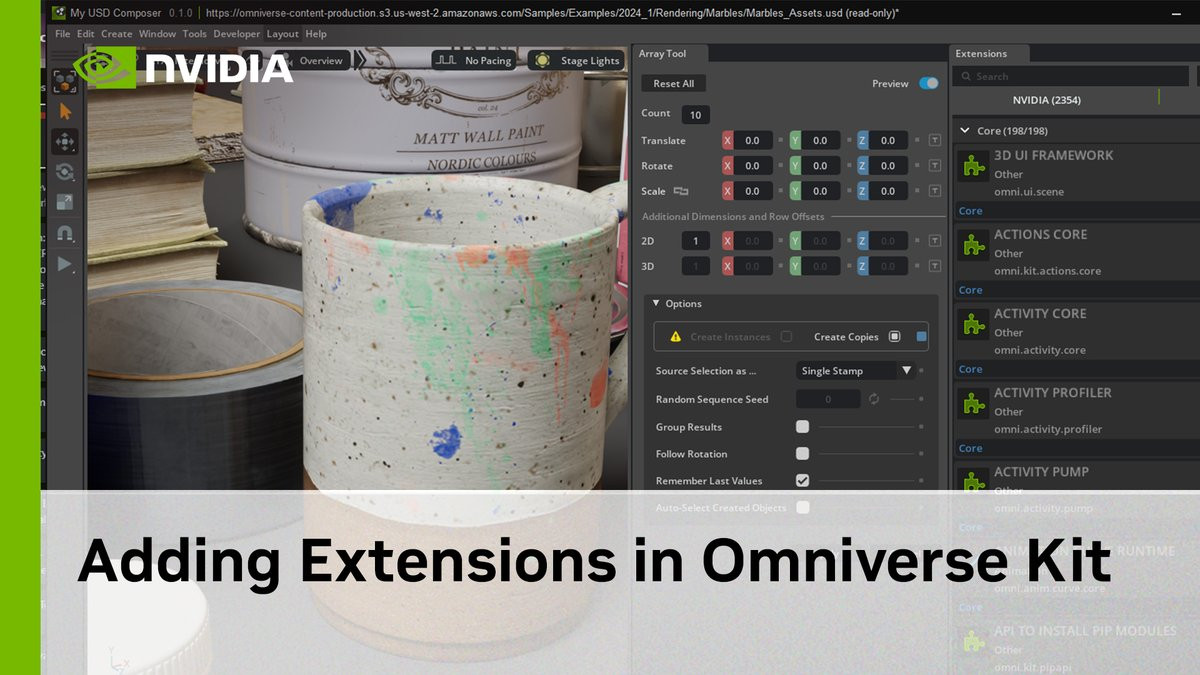Screen dimensions: 1200x675
Task: Check the Follow Rotation checkbox
Action: pos(802,454)
